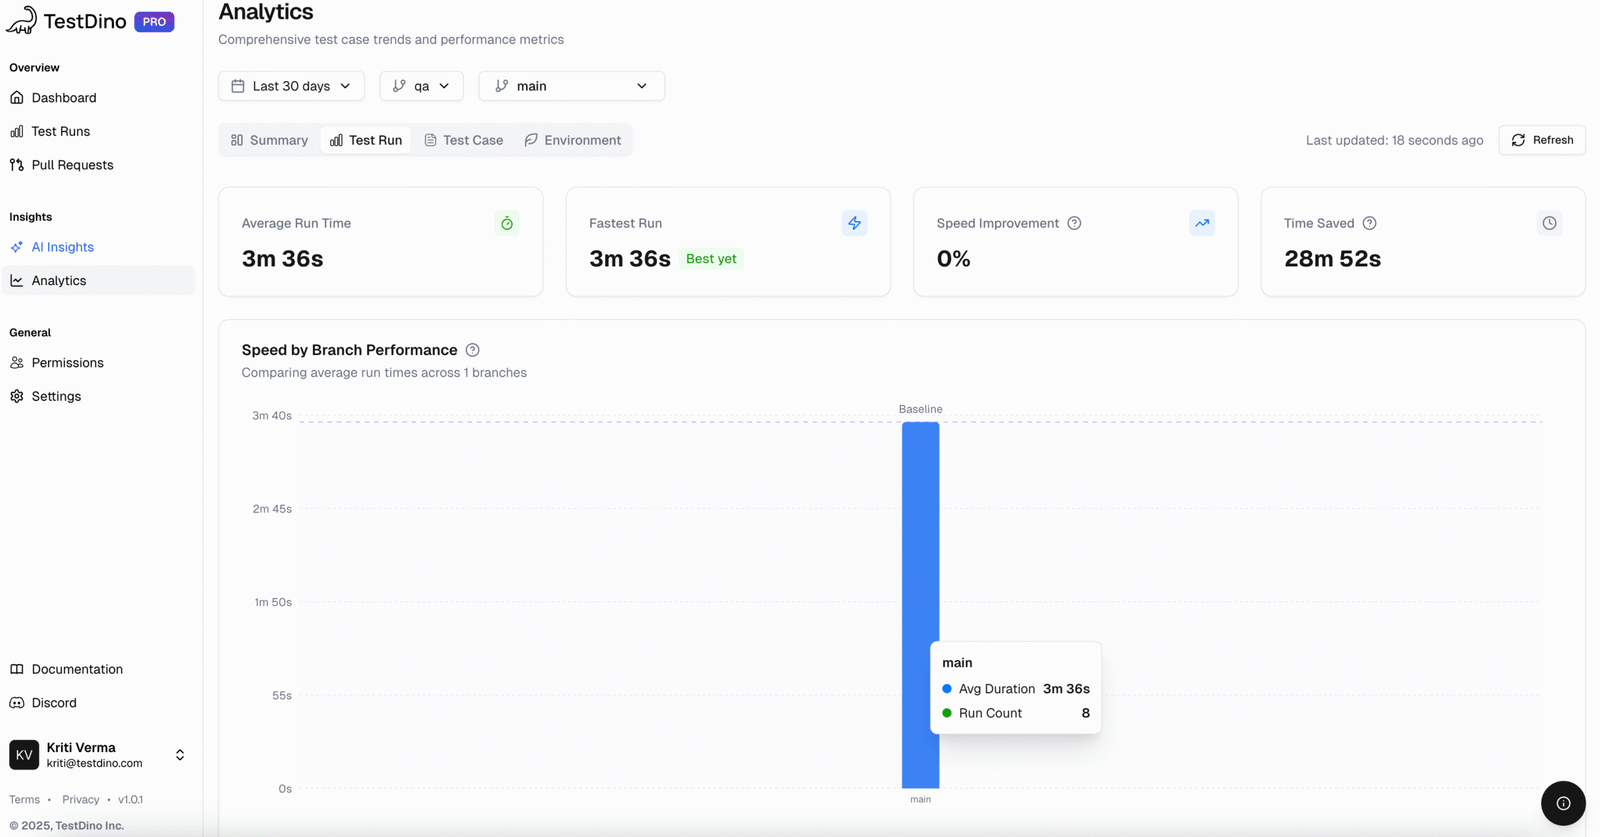Screen dimensions: 1600x837
Task: Open the Last 30 days date dropdown
Action: coord(291,86)
